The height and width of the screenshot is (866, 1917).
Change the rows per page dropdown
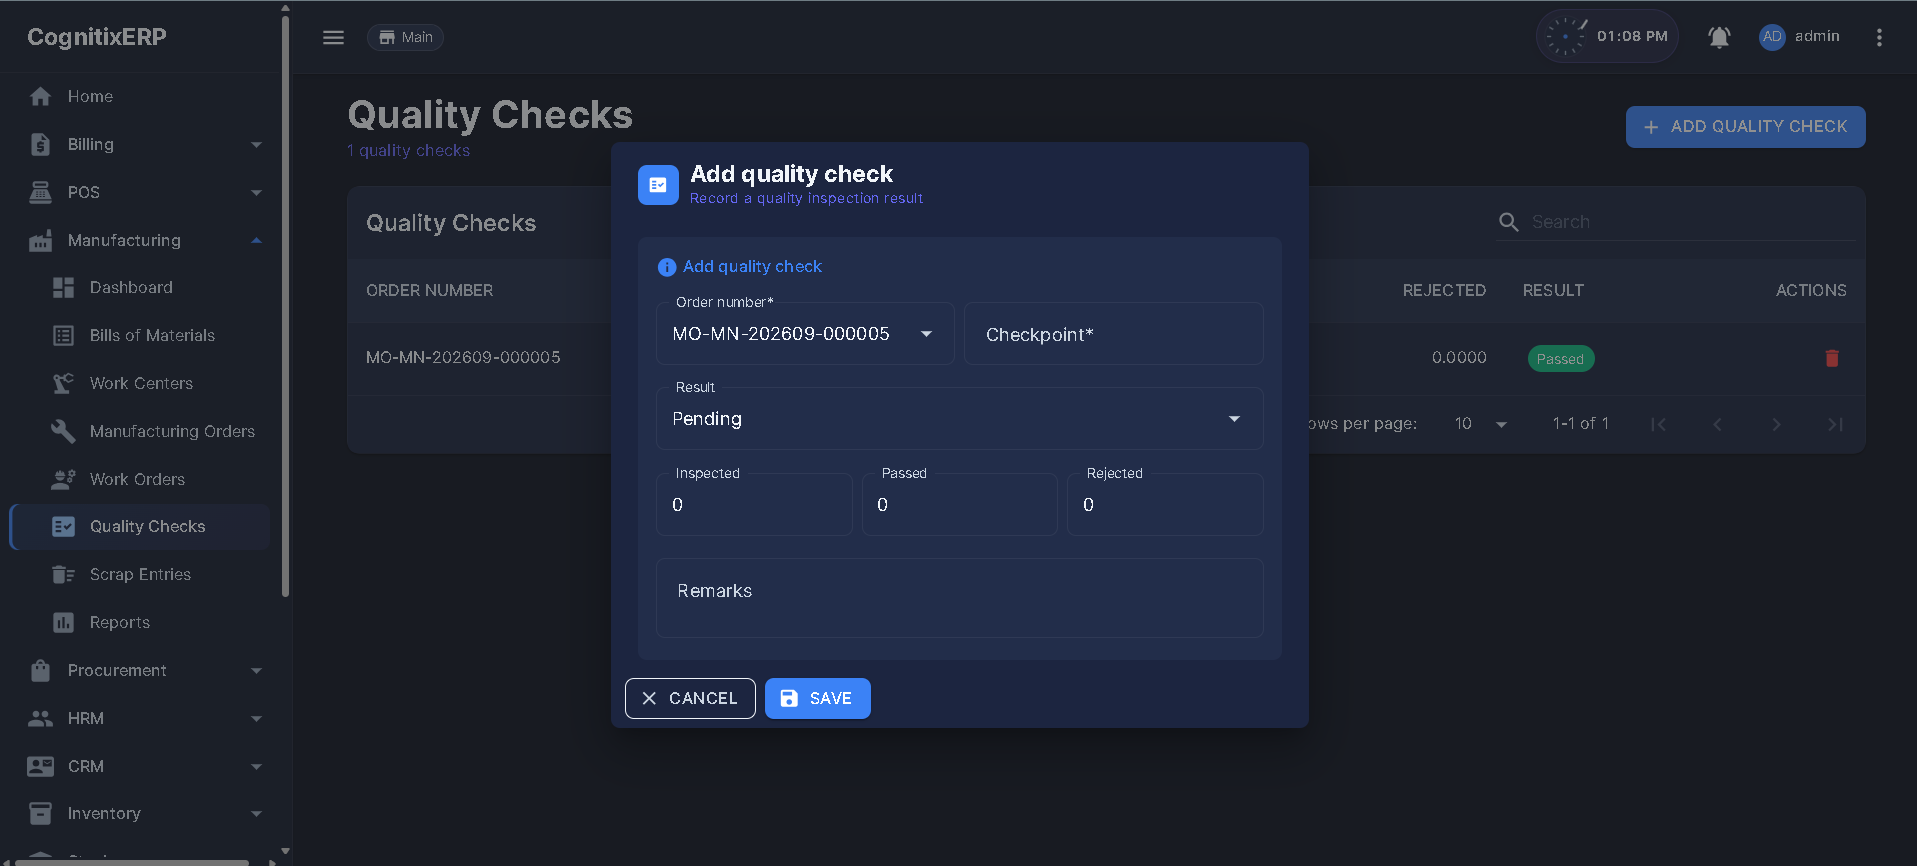point(1480,424)
